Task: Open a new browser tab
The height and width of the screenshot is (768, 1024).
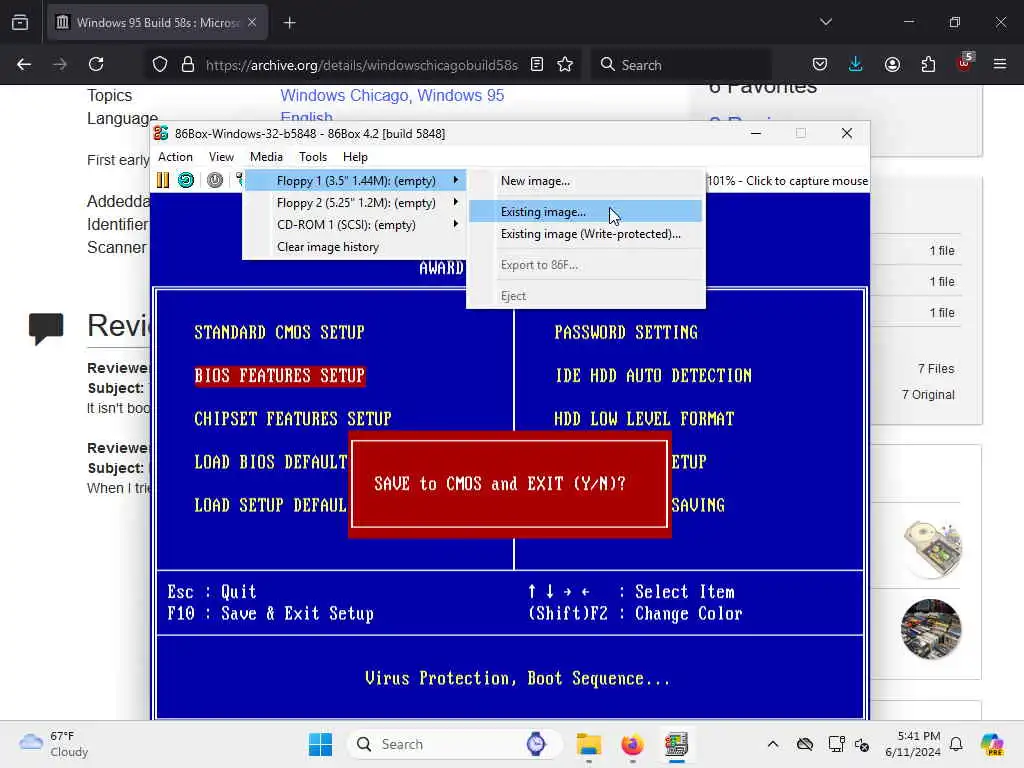Action: 289,23
